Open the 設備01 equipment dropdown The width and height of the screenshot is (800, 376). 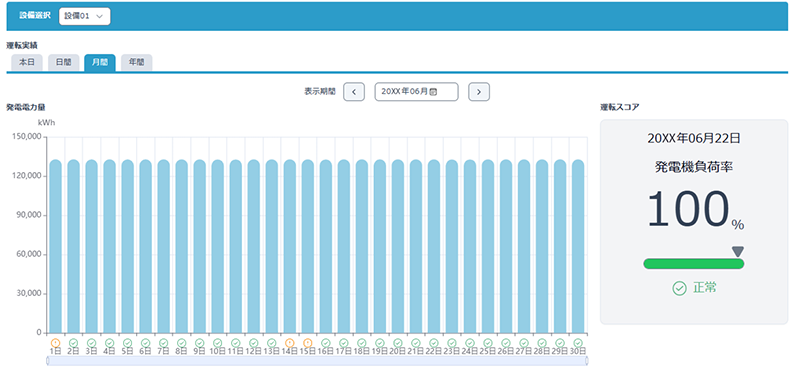(x=84, y=16)
